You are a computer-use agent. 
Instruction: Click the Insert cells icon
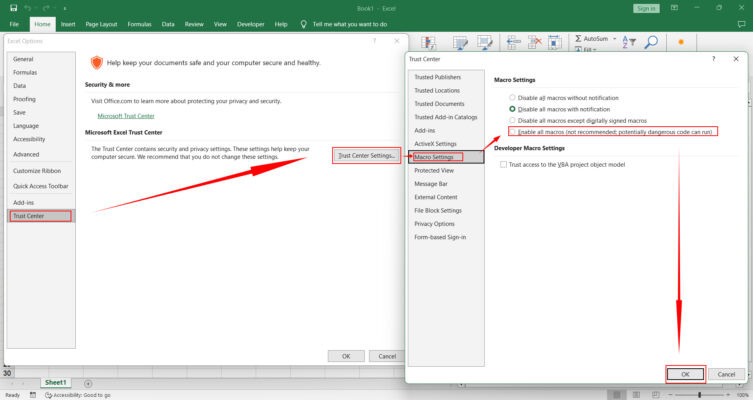513,42
